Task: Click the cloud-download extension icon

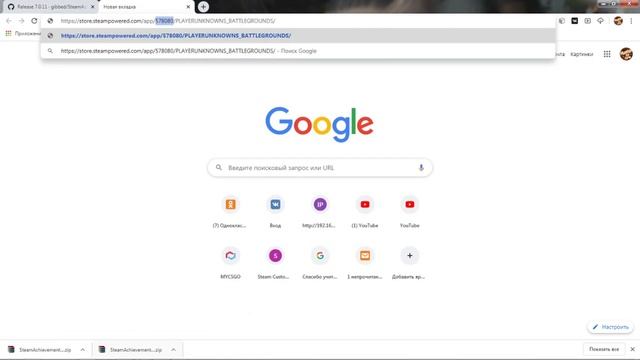Action: [600, 21]
